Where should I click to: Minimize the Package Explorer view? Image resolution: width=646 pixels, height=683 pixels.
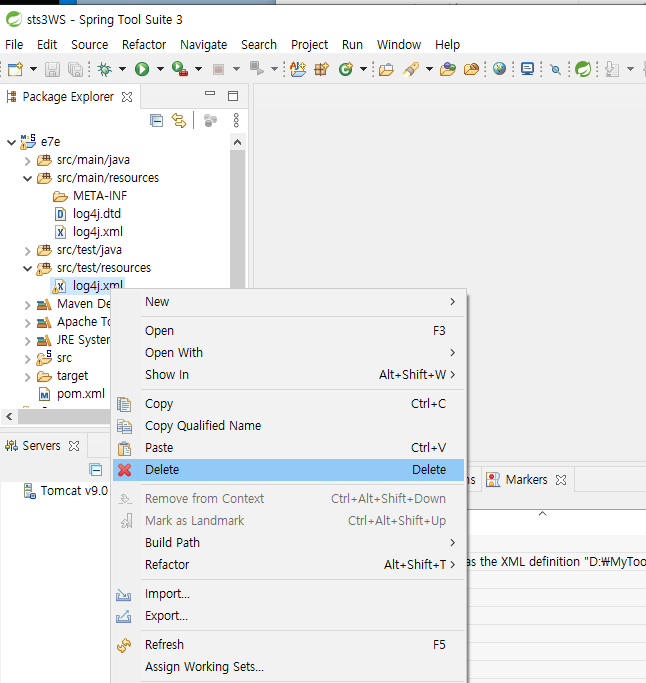point(210,93)
